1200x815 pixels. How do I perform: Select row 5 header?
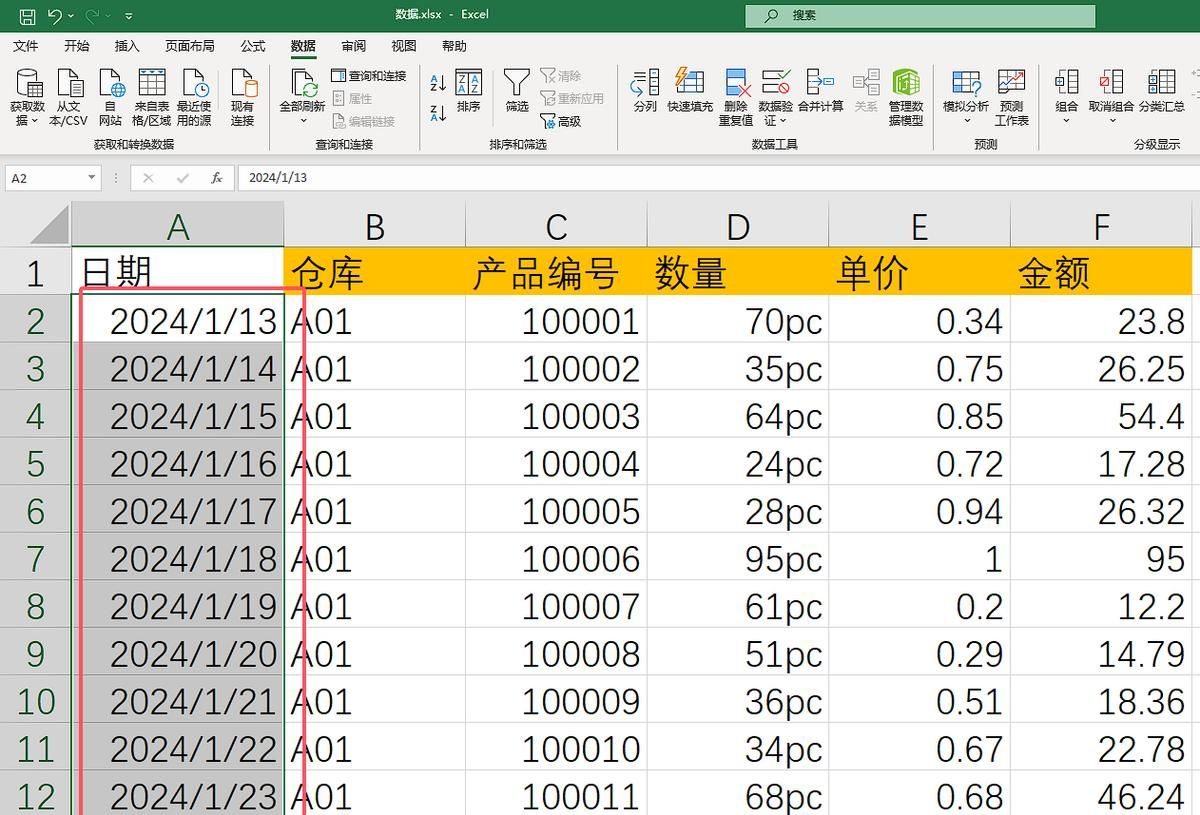click(x=35, y=464)
